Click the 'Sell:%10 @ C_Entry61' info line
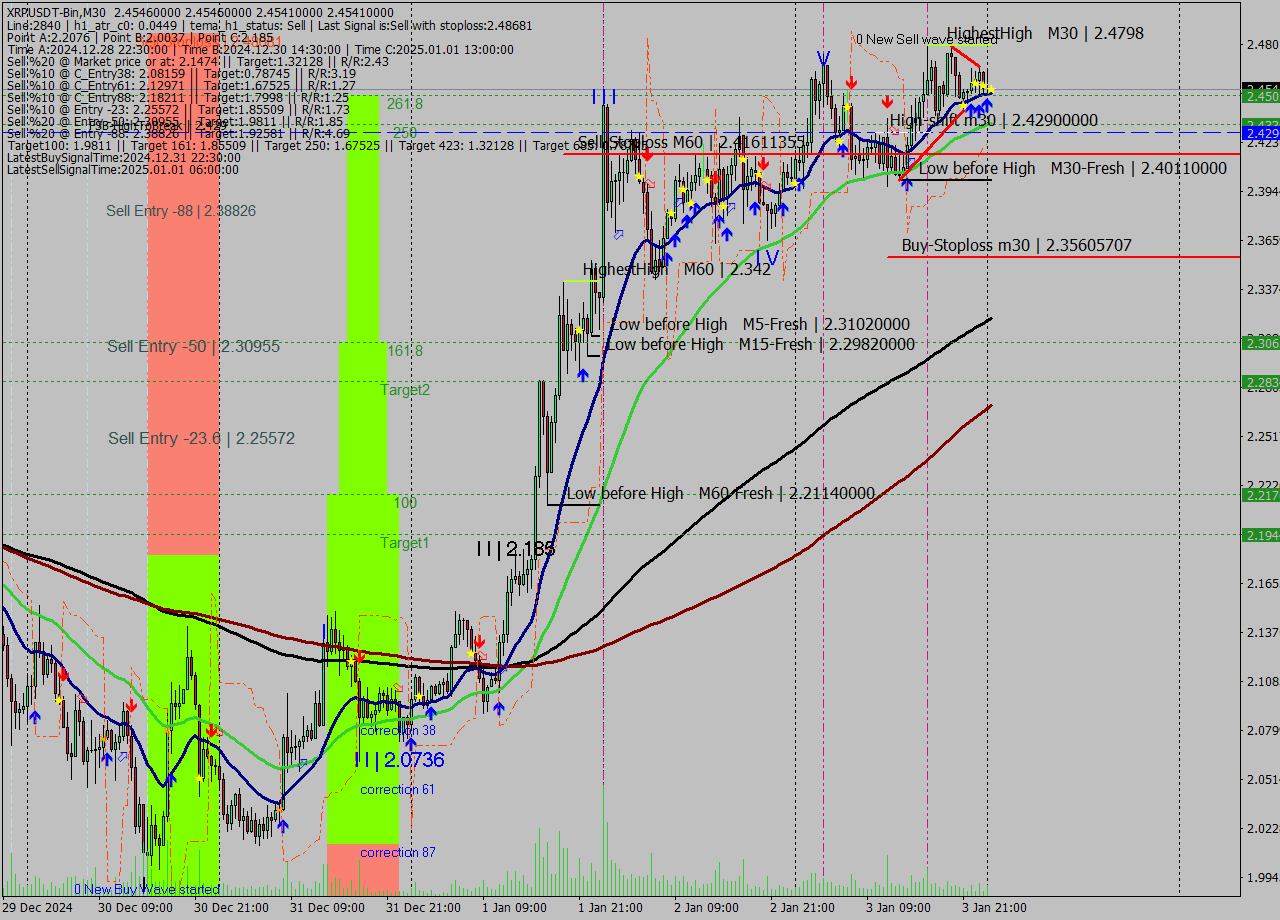This screenshot has width=1280, height=920. [x=181, y=85]
